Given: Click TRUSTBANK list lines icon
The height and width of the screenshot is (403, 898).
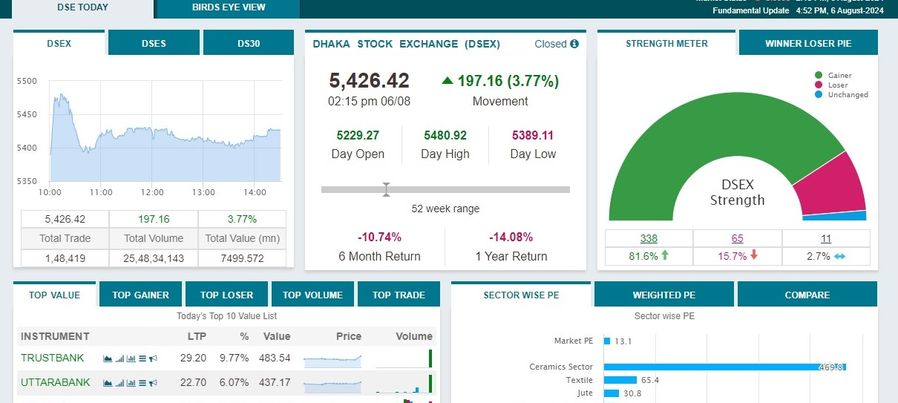Looking at the screenshot, I should [142, 358].
